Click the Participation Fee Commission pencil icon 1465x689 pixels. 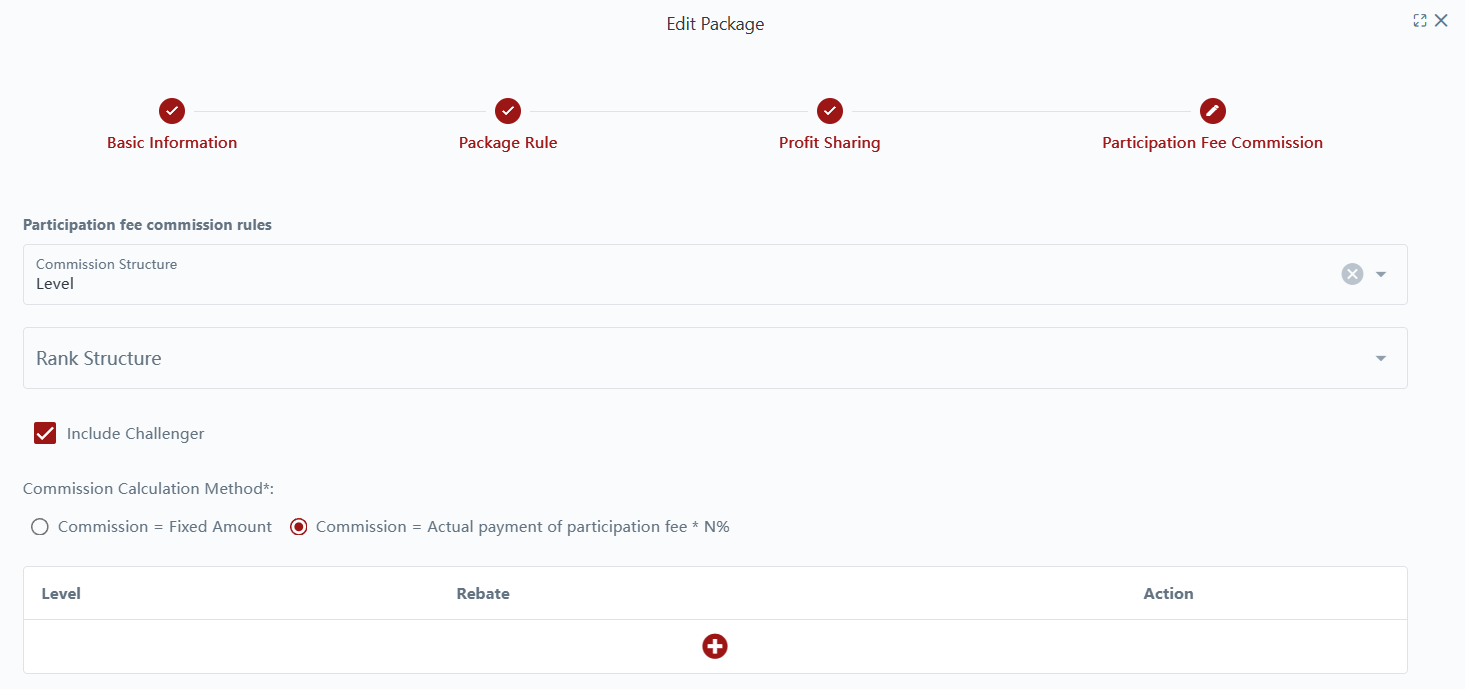click(1212, 111)
